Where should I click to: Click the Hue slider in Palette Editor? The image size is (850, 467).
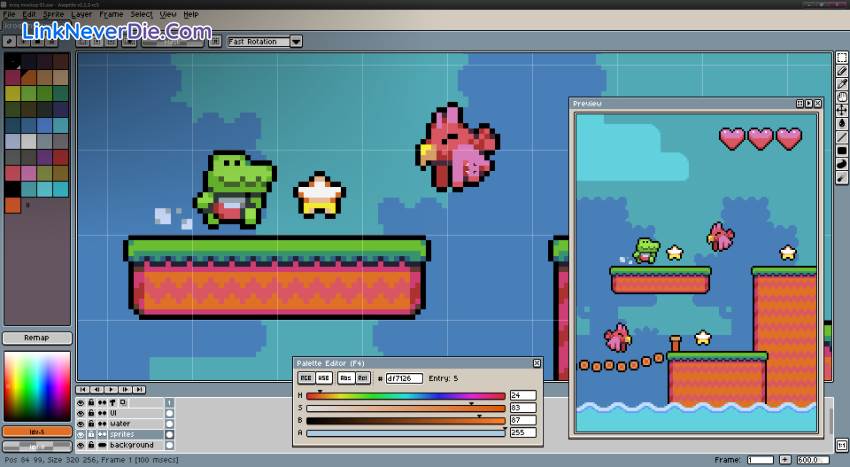pos(405,396)
